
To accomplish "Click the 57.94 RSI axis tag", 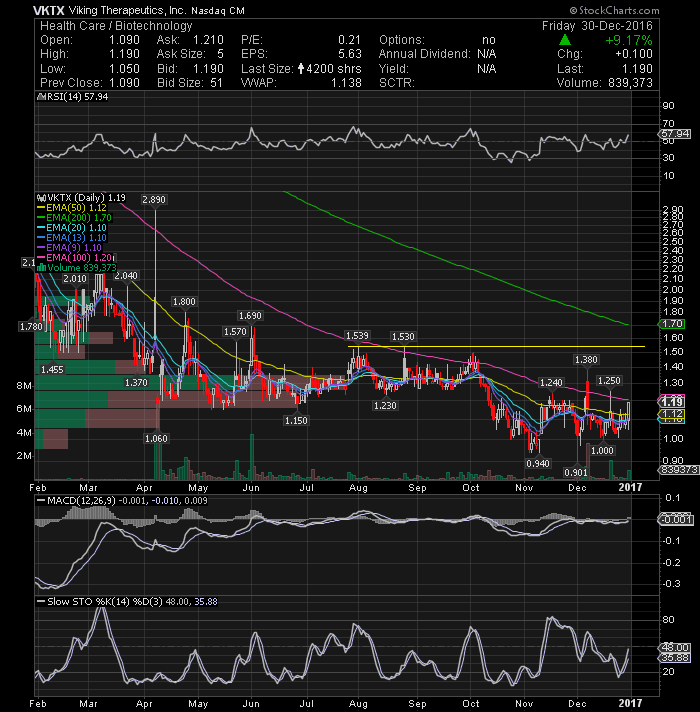I will (x=675, y=134).
